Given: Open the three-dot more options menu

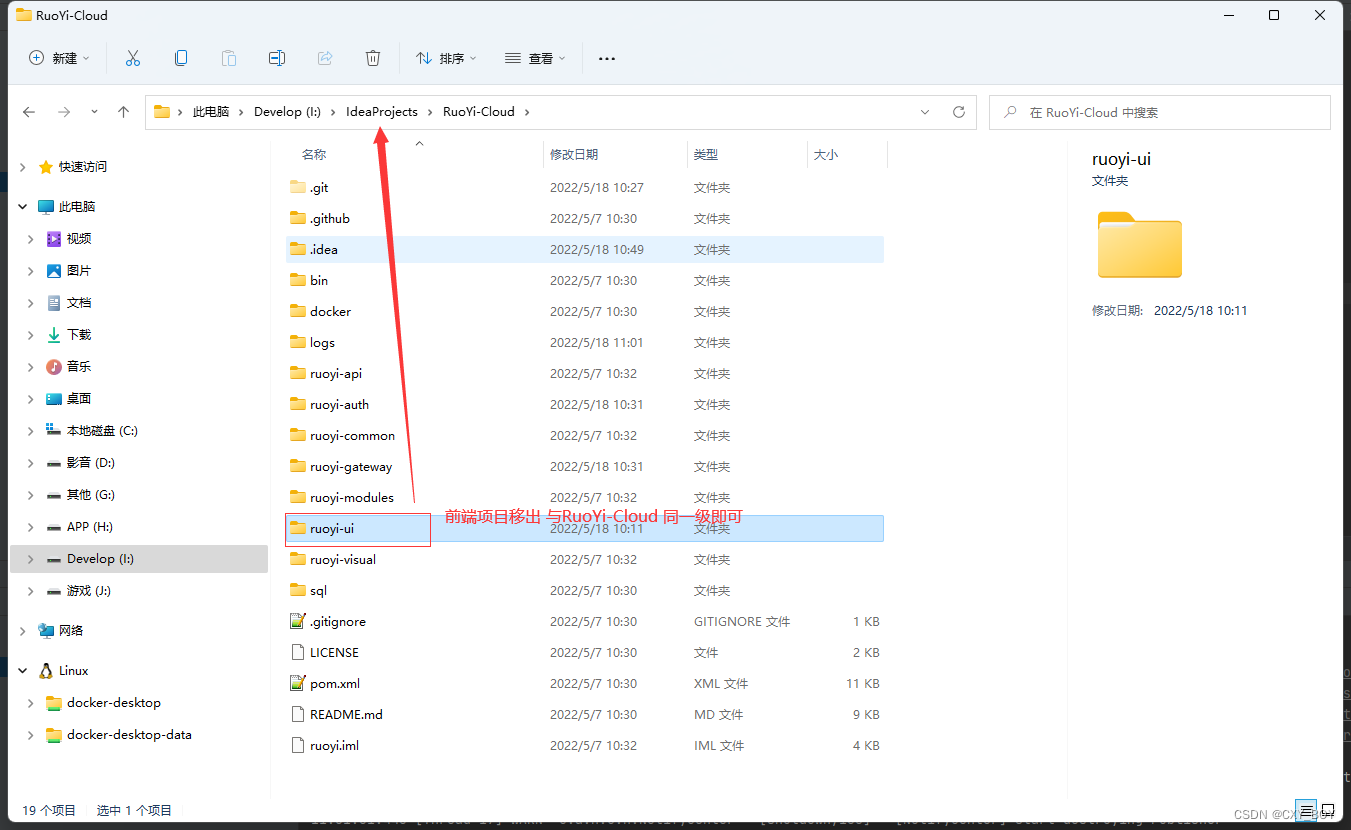Looking at the screenshot, I should tap(607, 58).
